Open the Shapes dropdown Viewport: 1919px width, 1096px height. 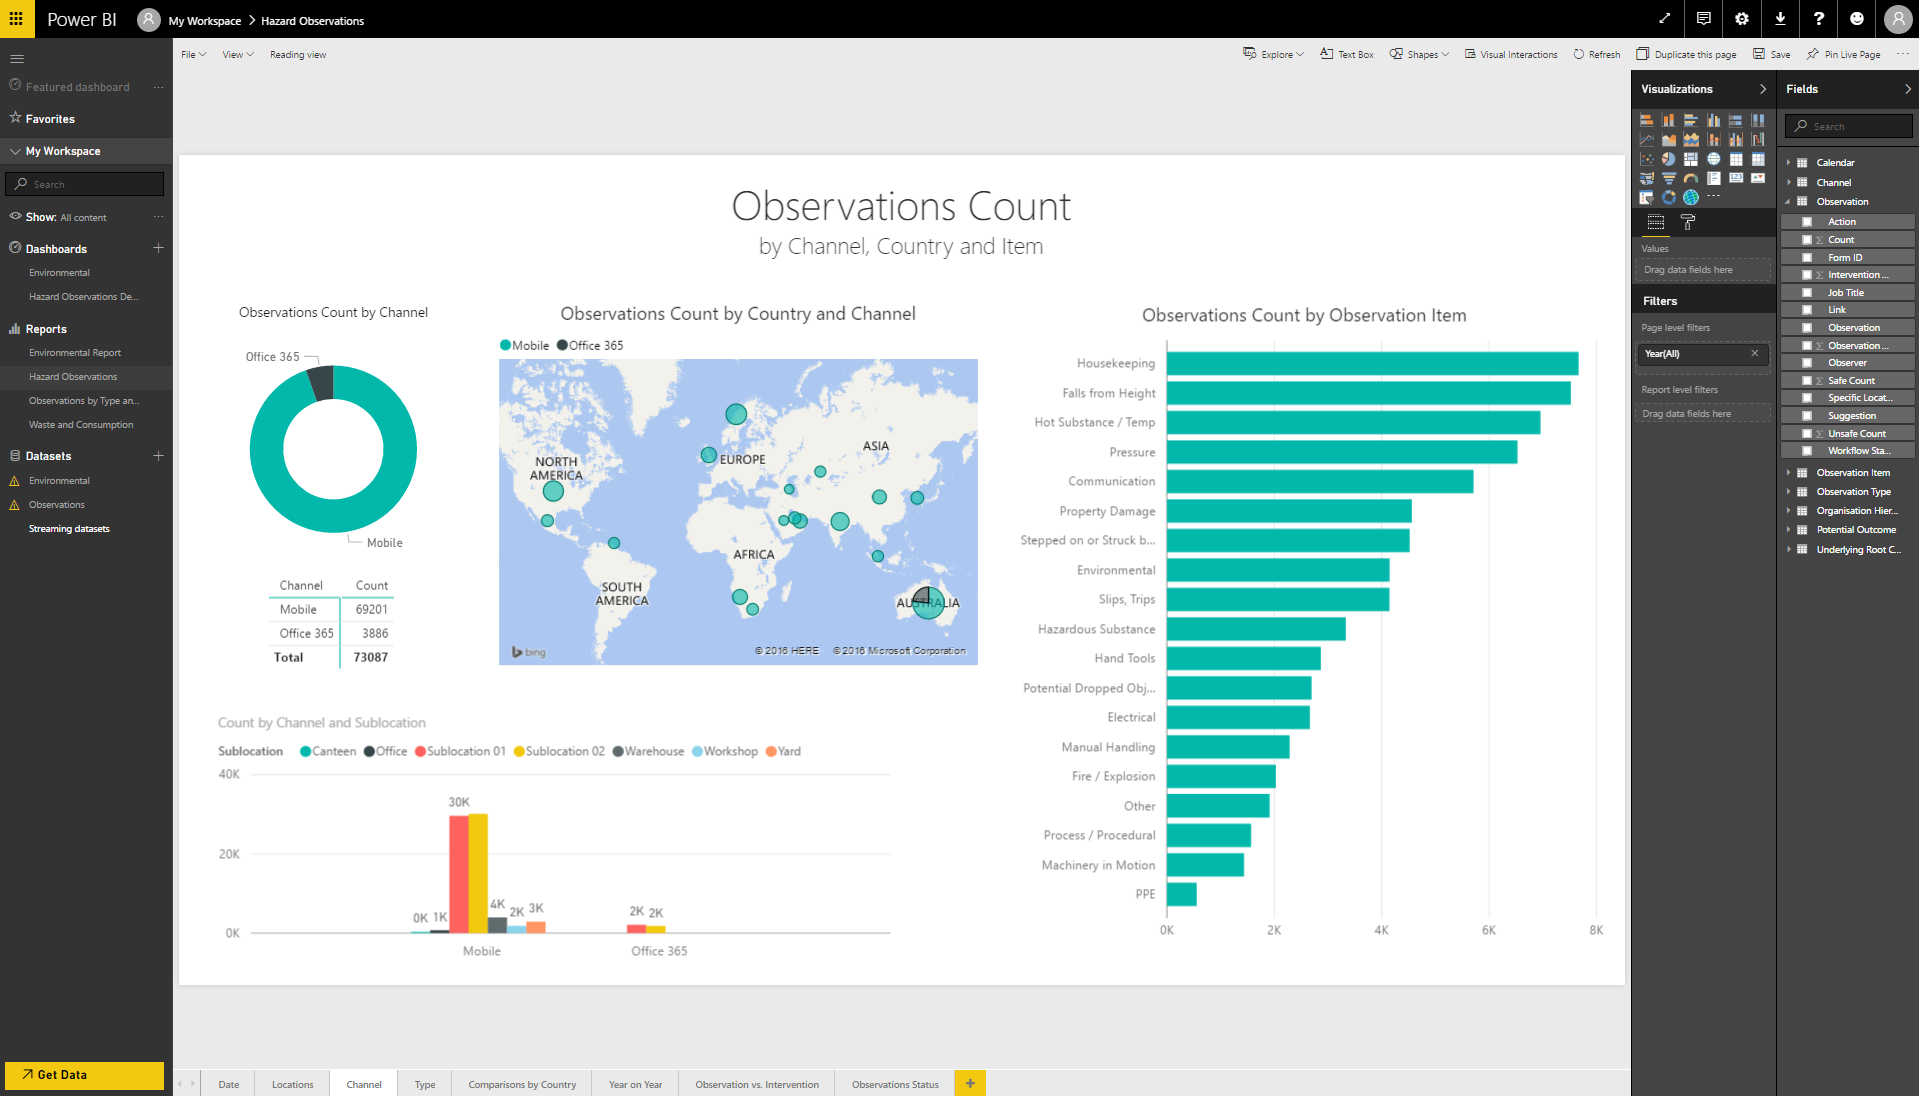(1419, 55)
